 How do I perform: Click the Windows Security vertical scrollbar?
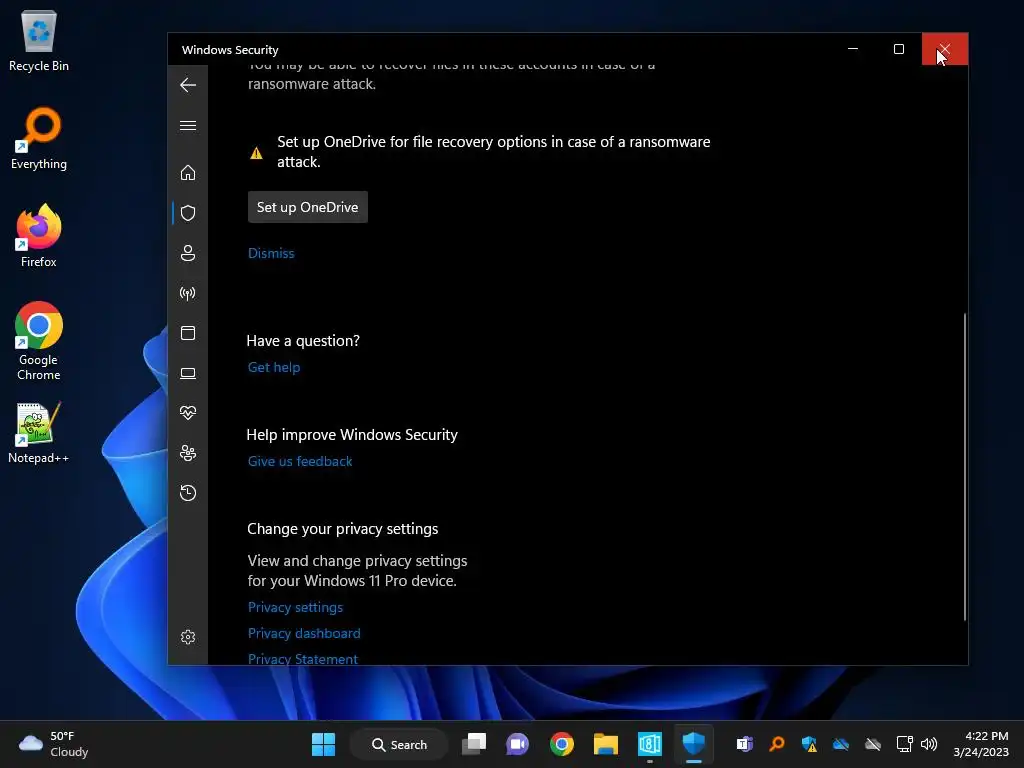coord(964,467)
